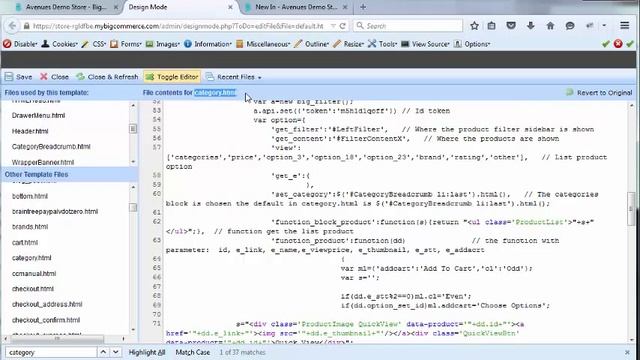Open the CSS developer toolbar menu

tap(94, 44)
